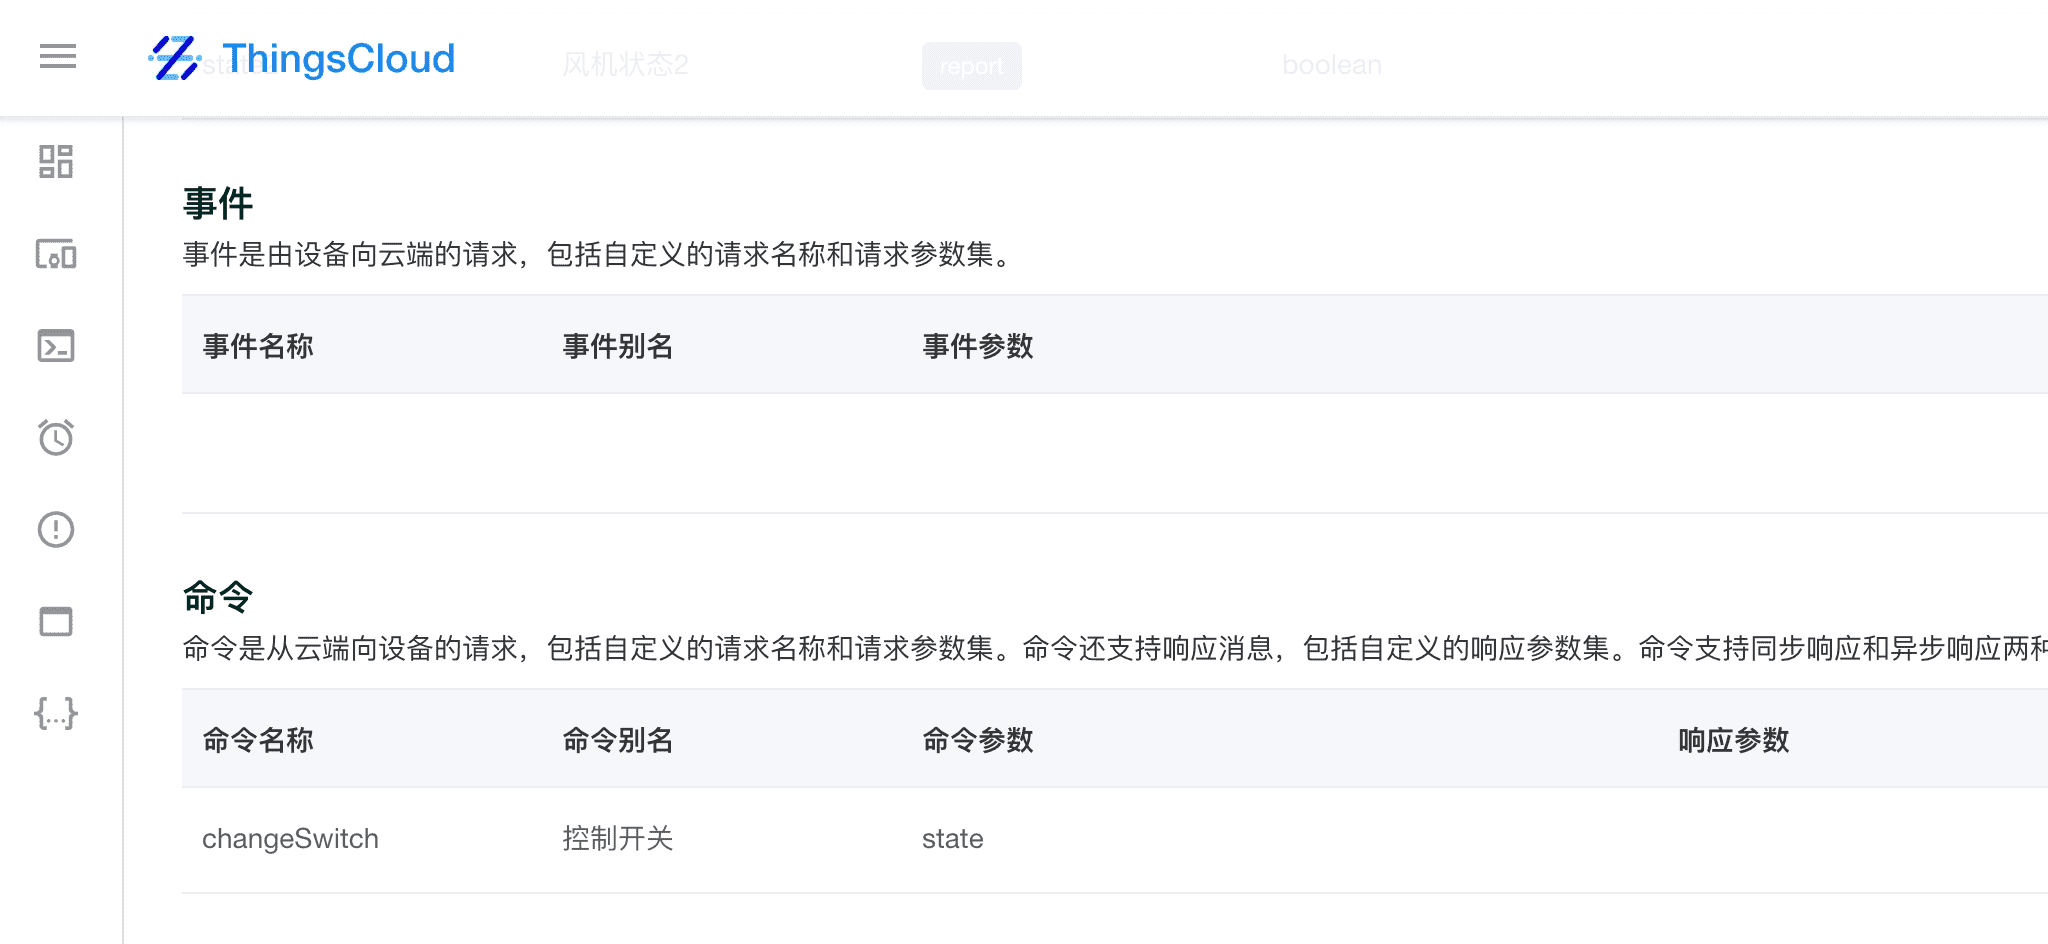Open the alerts exclamation icon
The image size is (2048, 944).
(56, 530)
